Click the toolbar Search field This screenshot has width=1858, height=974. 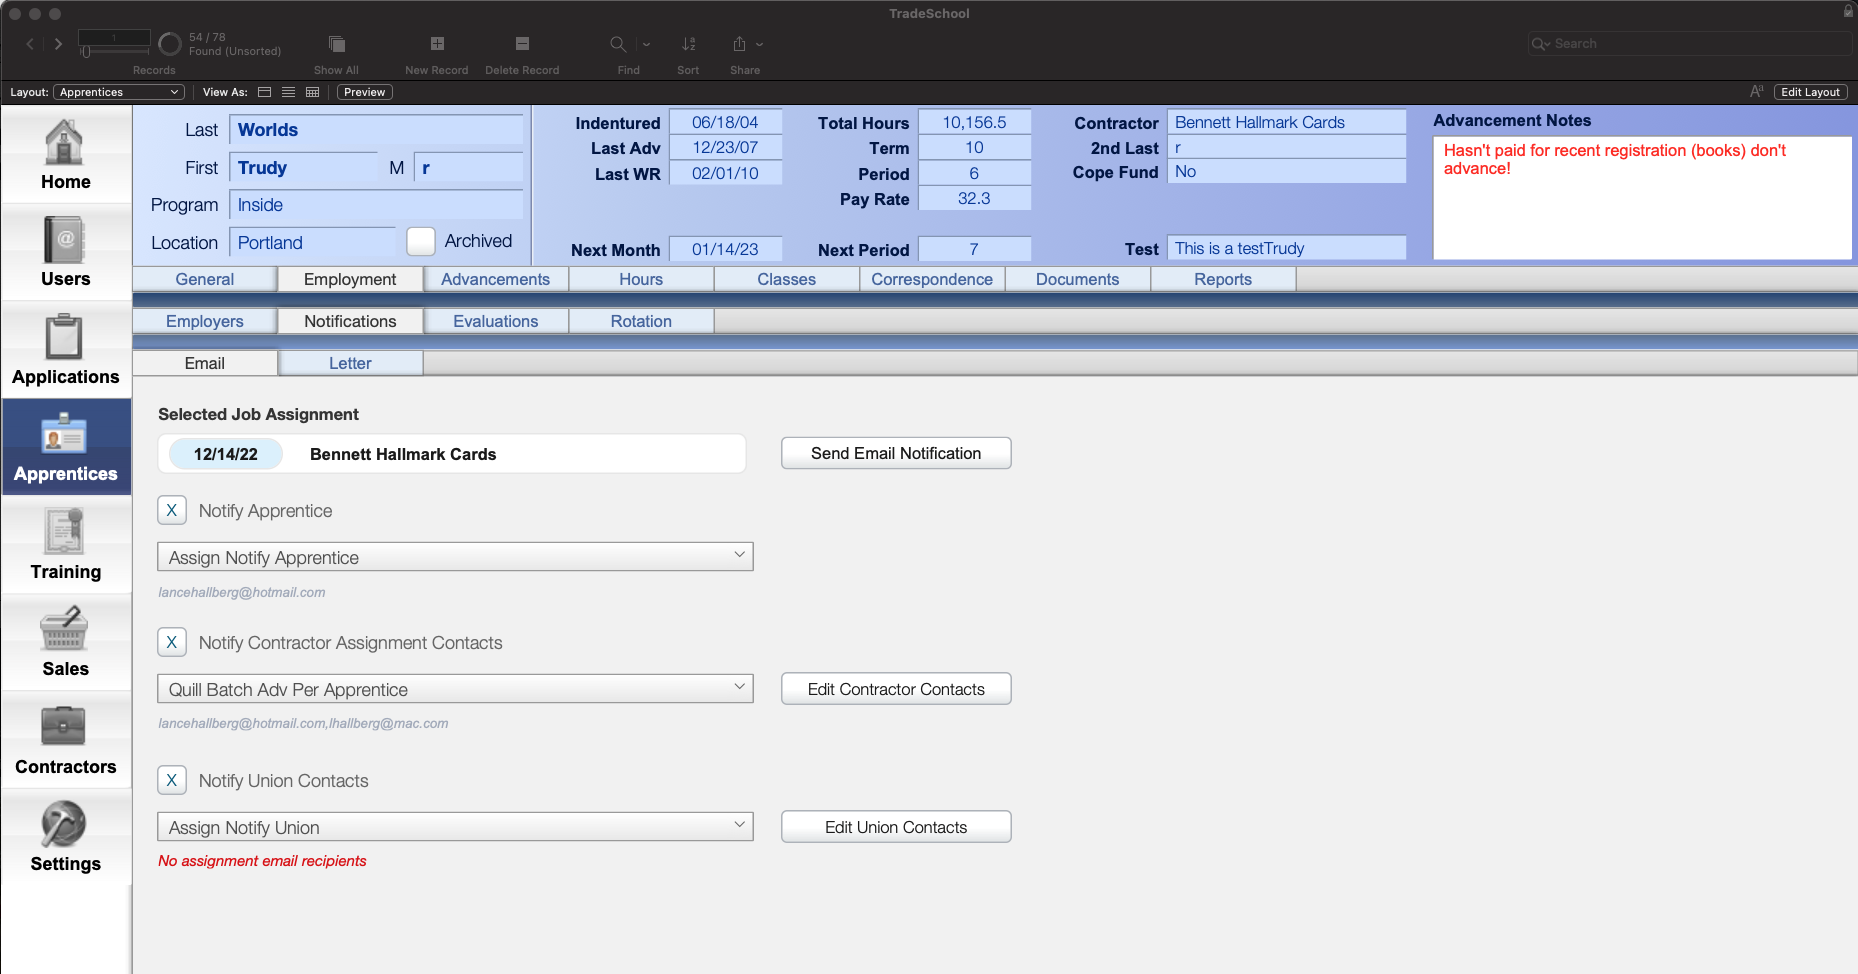coord(1690,44)
